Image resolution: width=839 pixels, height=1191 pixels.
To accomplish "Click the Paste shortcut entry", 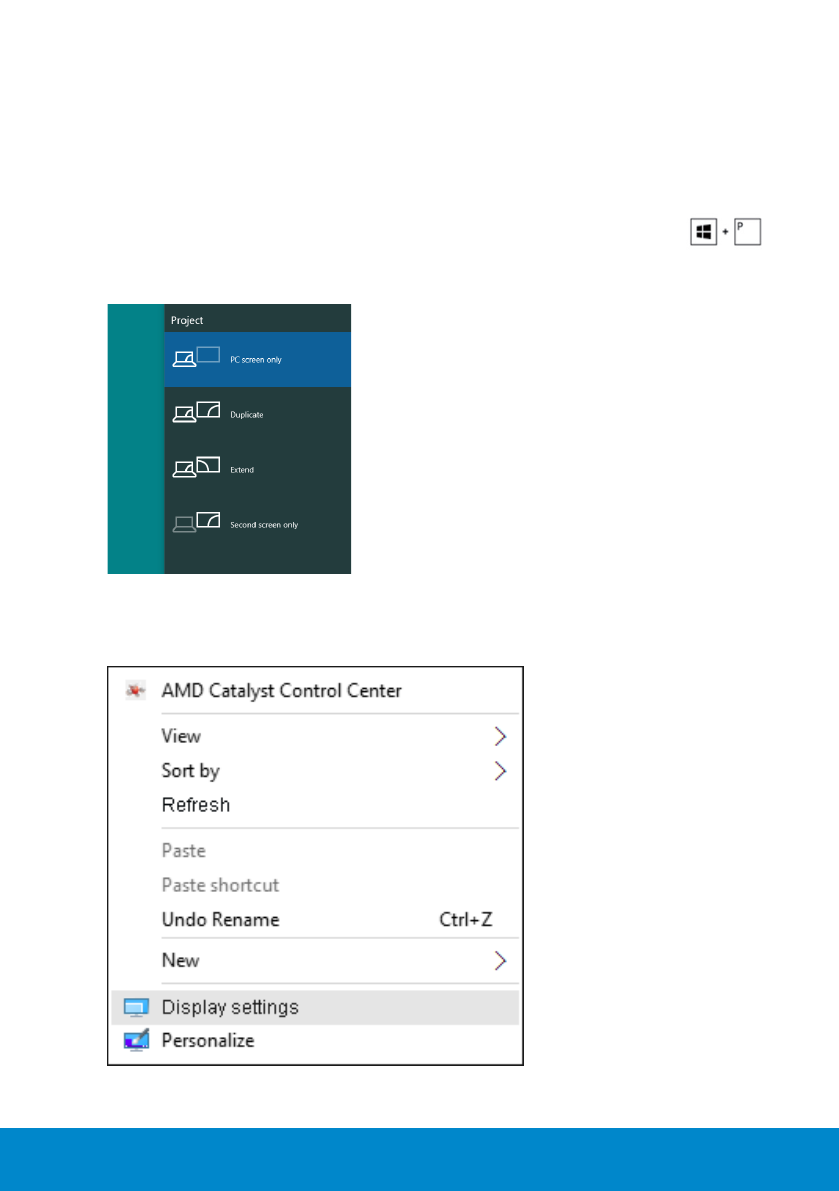I will (220, 885).
